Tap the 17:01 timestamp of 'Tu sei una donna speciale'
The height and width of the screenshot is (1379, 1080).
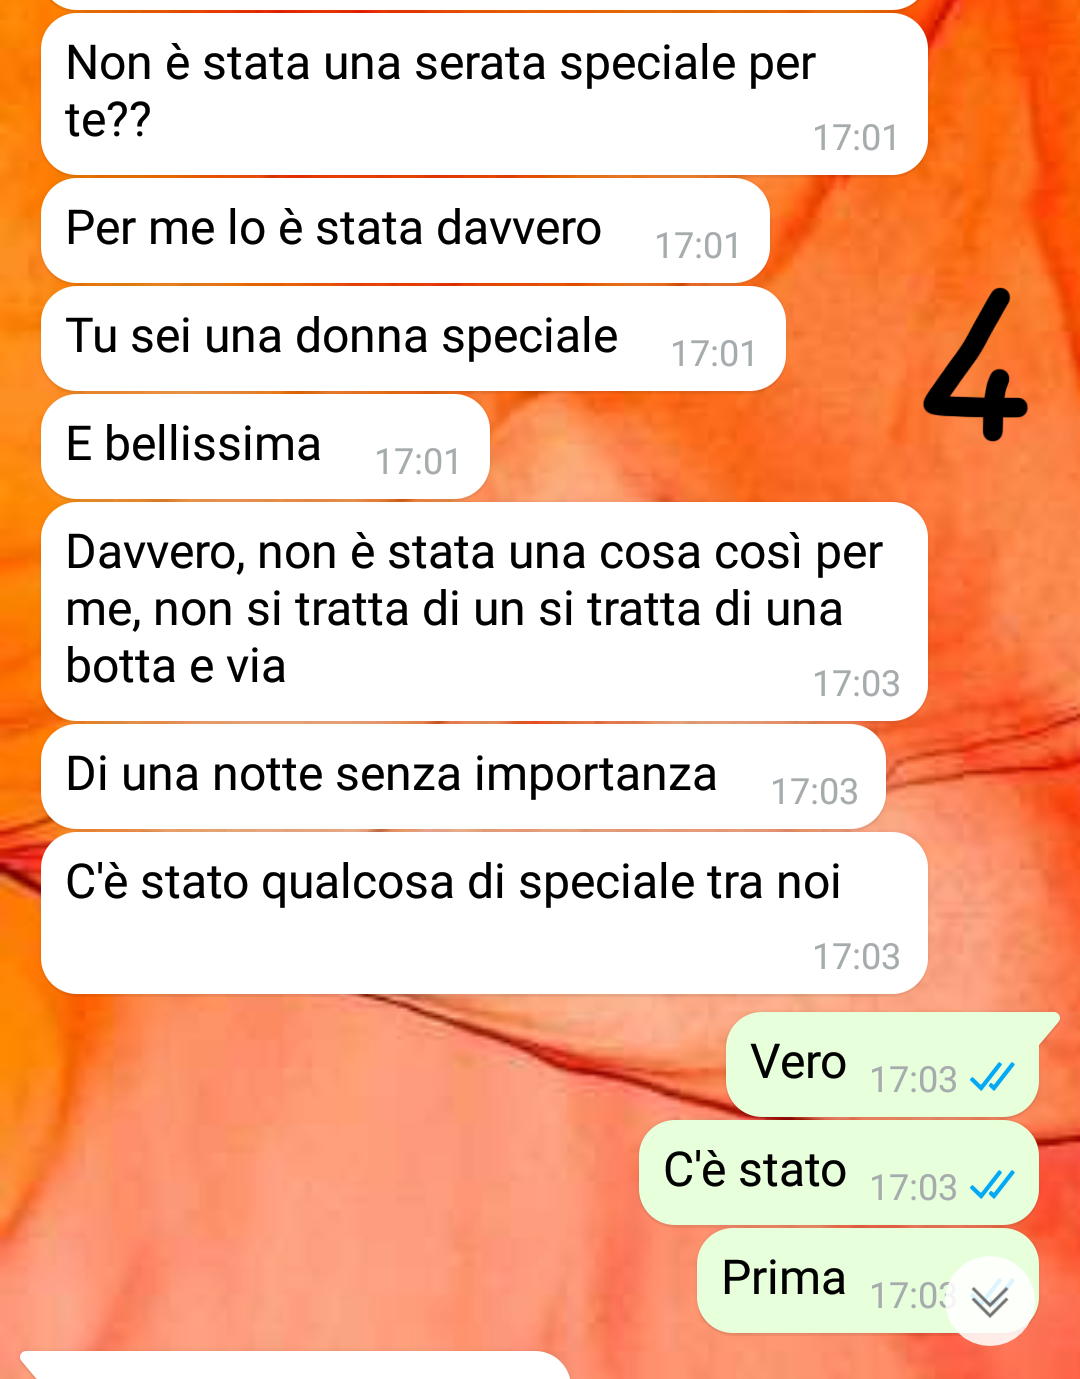point(713,354)
